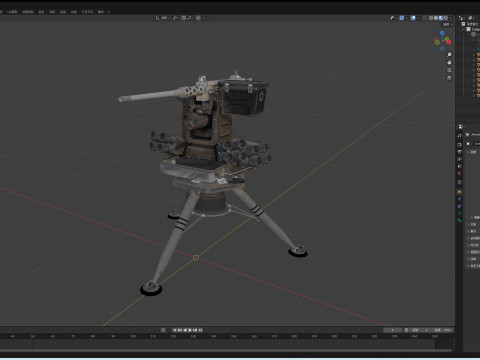Click frame 130 on the timeline ruler
This screenshot has height=360, width=480.
(193, 336)
